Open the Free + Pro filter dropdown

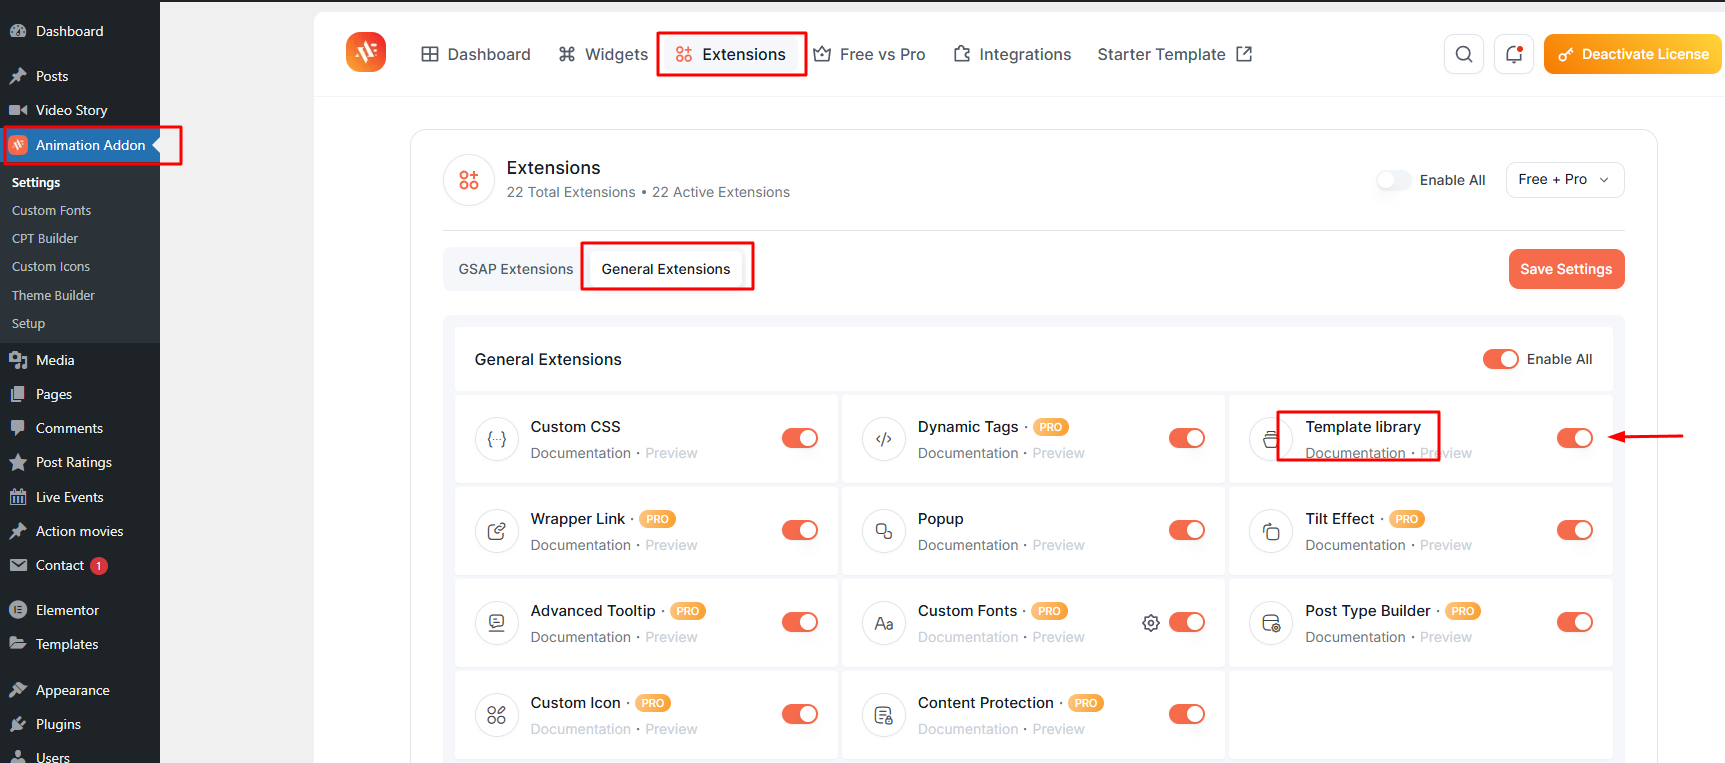(x=1565, y=180)
